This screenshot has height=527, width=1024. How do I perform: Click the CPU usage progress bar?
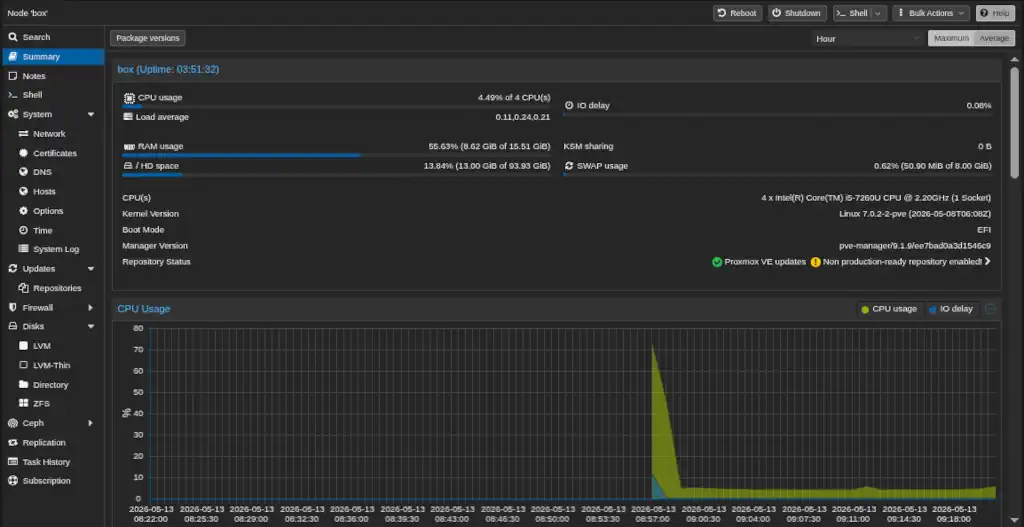pyautogui.click(x=336, y=106)
